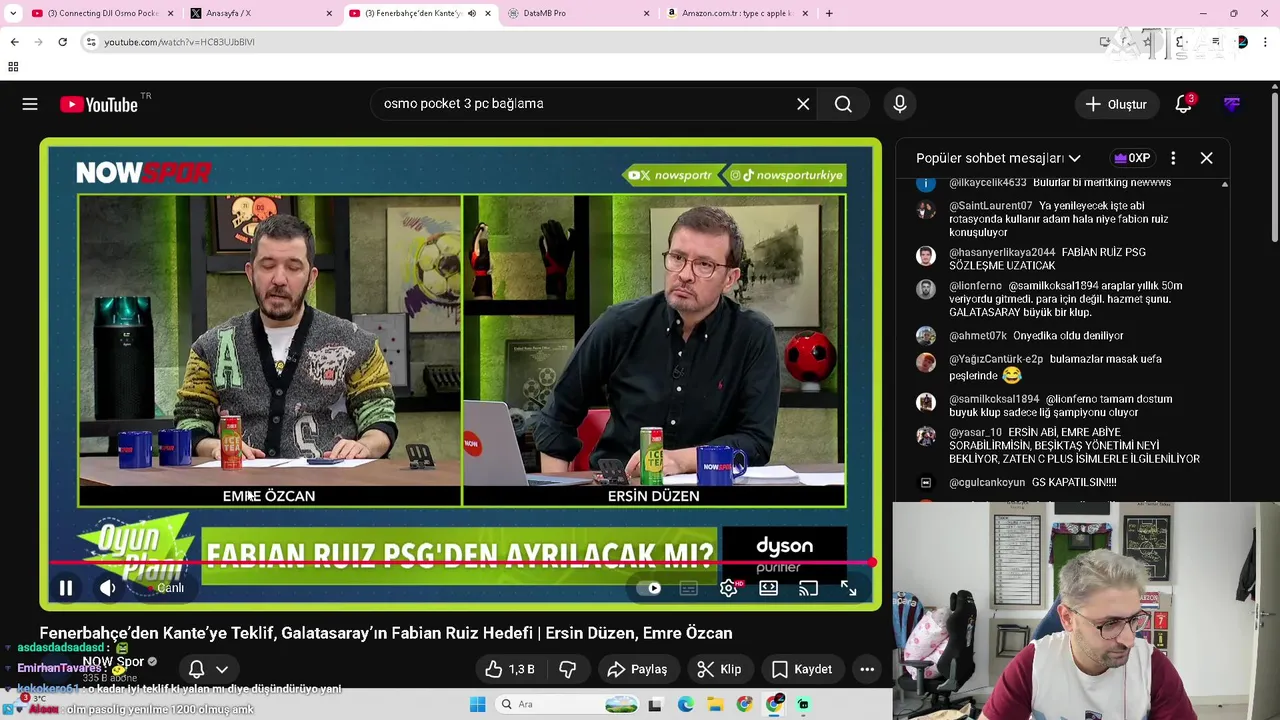Image resolution: width=1280 pixels, height=720 pixels.
Task: Open more actions three-dot menu below video
Action: click(867, 669)
